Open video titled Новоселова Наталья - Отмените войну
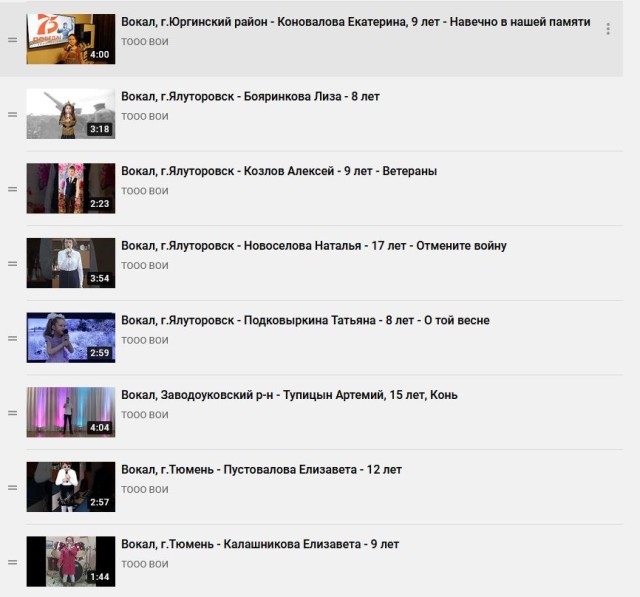The image size is (640, 597). 313,246
